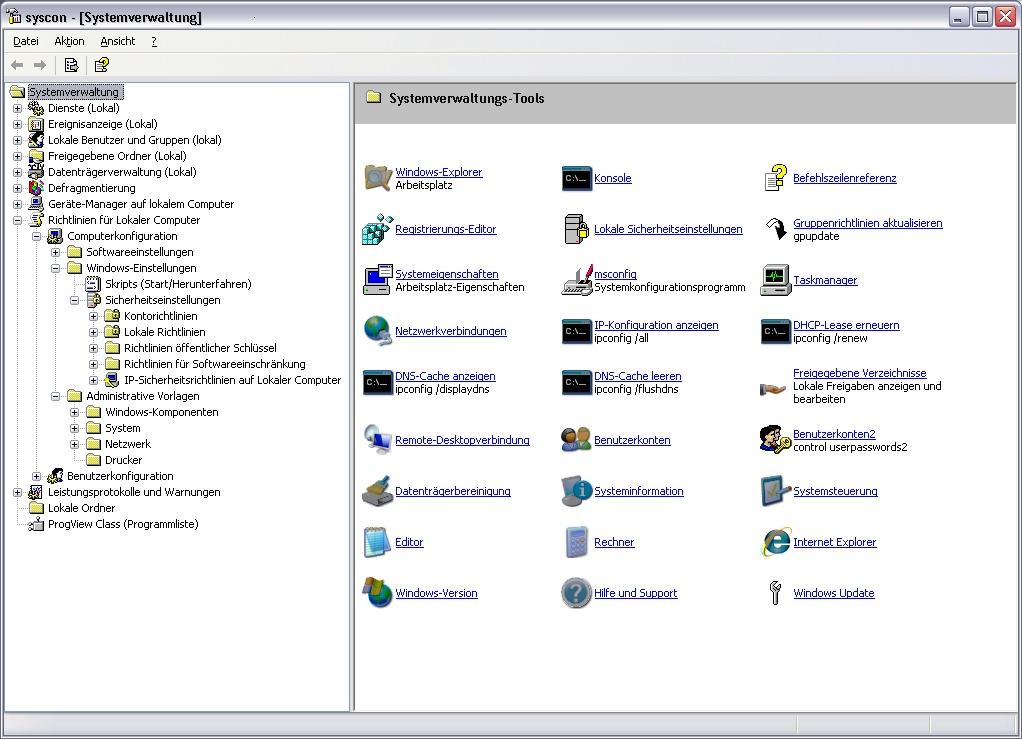Click the DNS-Cache leeren console icon
Viewport: 1022px width, 739px height.
coord(576,382)
